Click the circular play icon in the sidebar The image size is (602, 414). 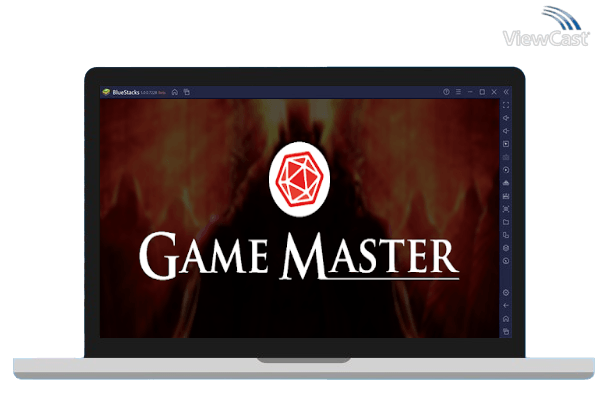coord(506,170)
